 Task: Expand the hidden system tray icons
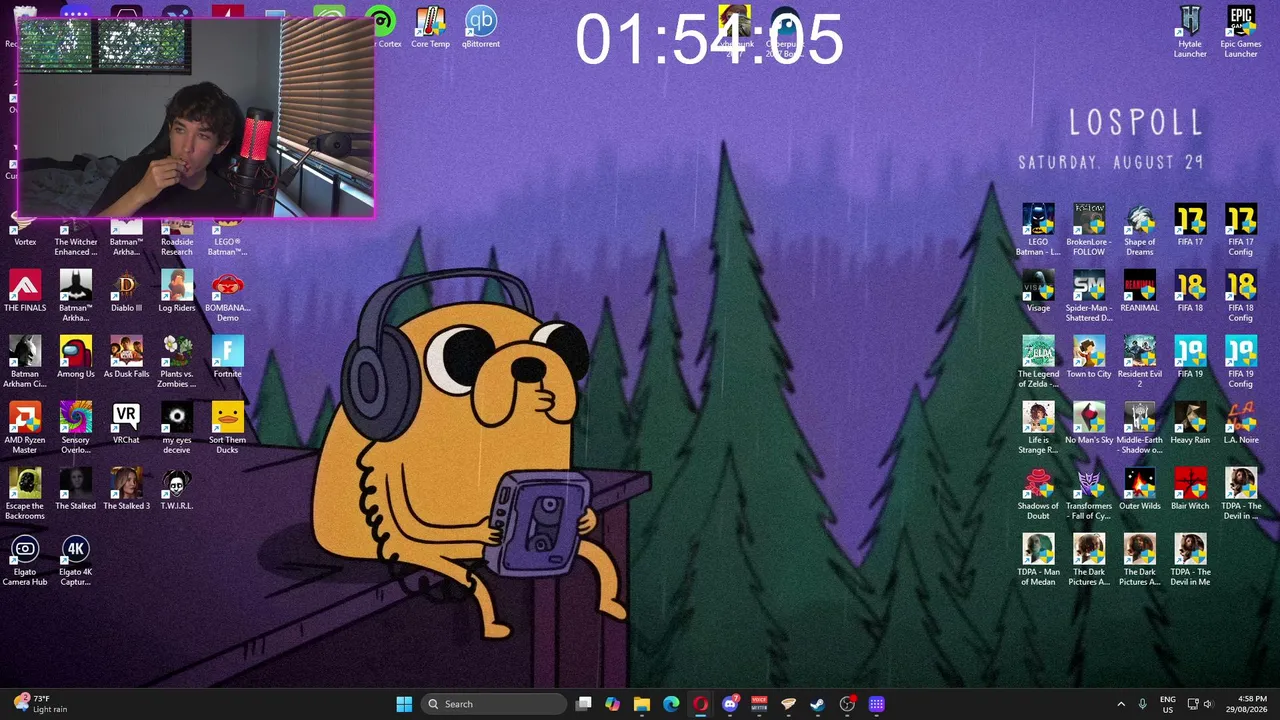coord(1121,704)
